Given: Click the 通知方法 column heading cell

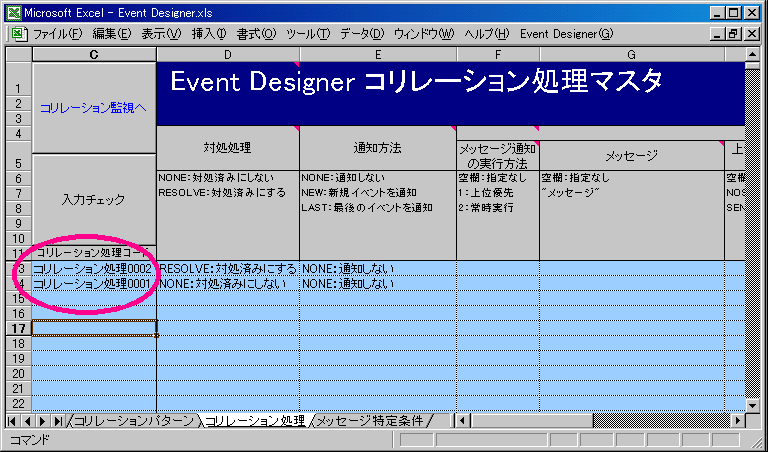Looking at the screenshot, I should click(x=378, y=148).
